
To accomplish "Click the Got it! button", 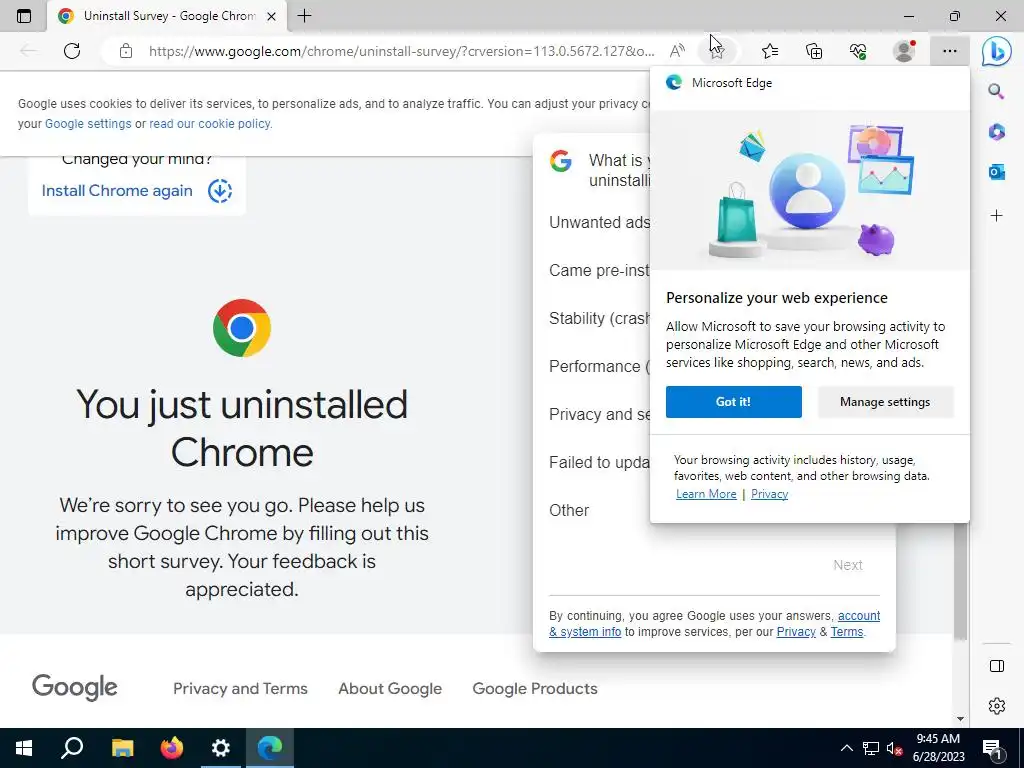I will [x=733, y=402].
